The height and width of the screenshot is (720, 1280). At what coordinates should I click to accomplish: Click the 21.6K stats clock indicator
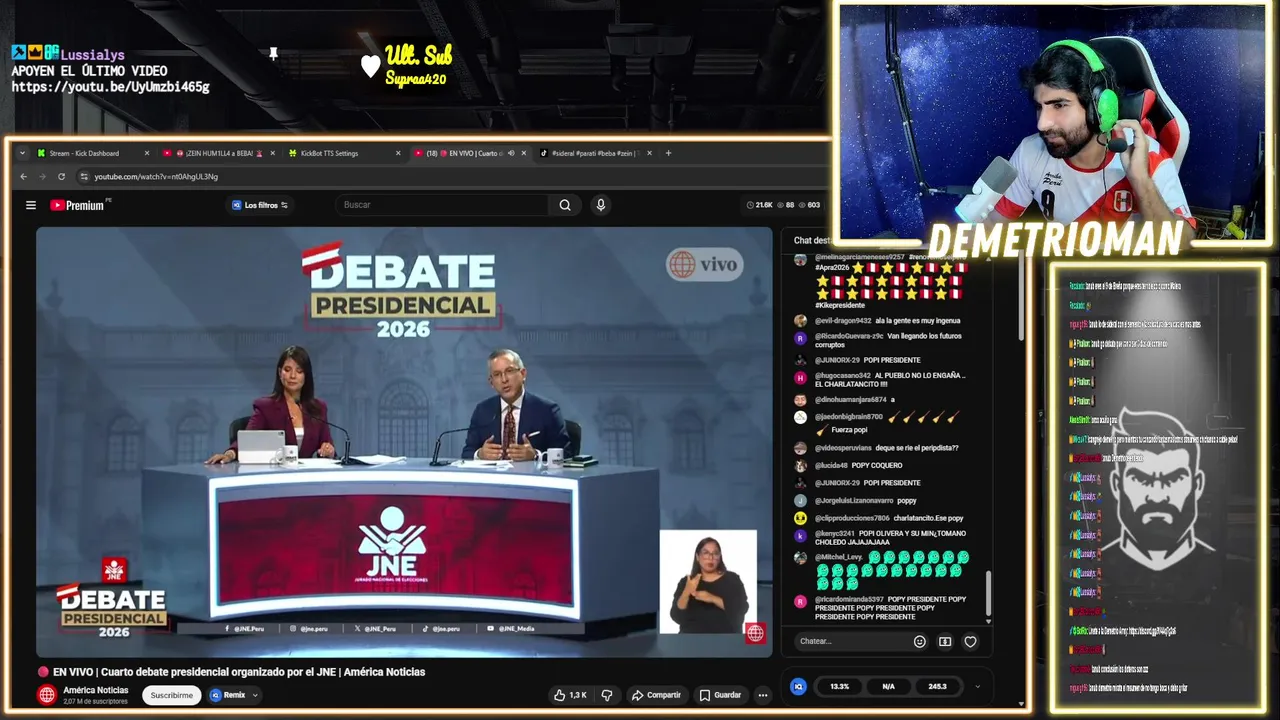tap(758, 205)
